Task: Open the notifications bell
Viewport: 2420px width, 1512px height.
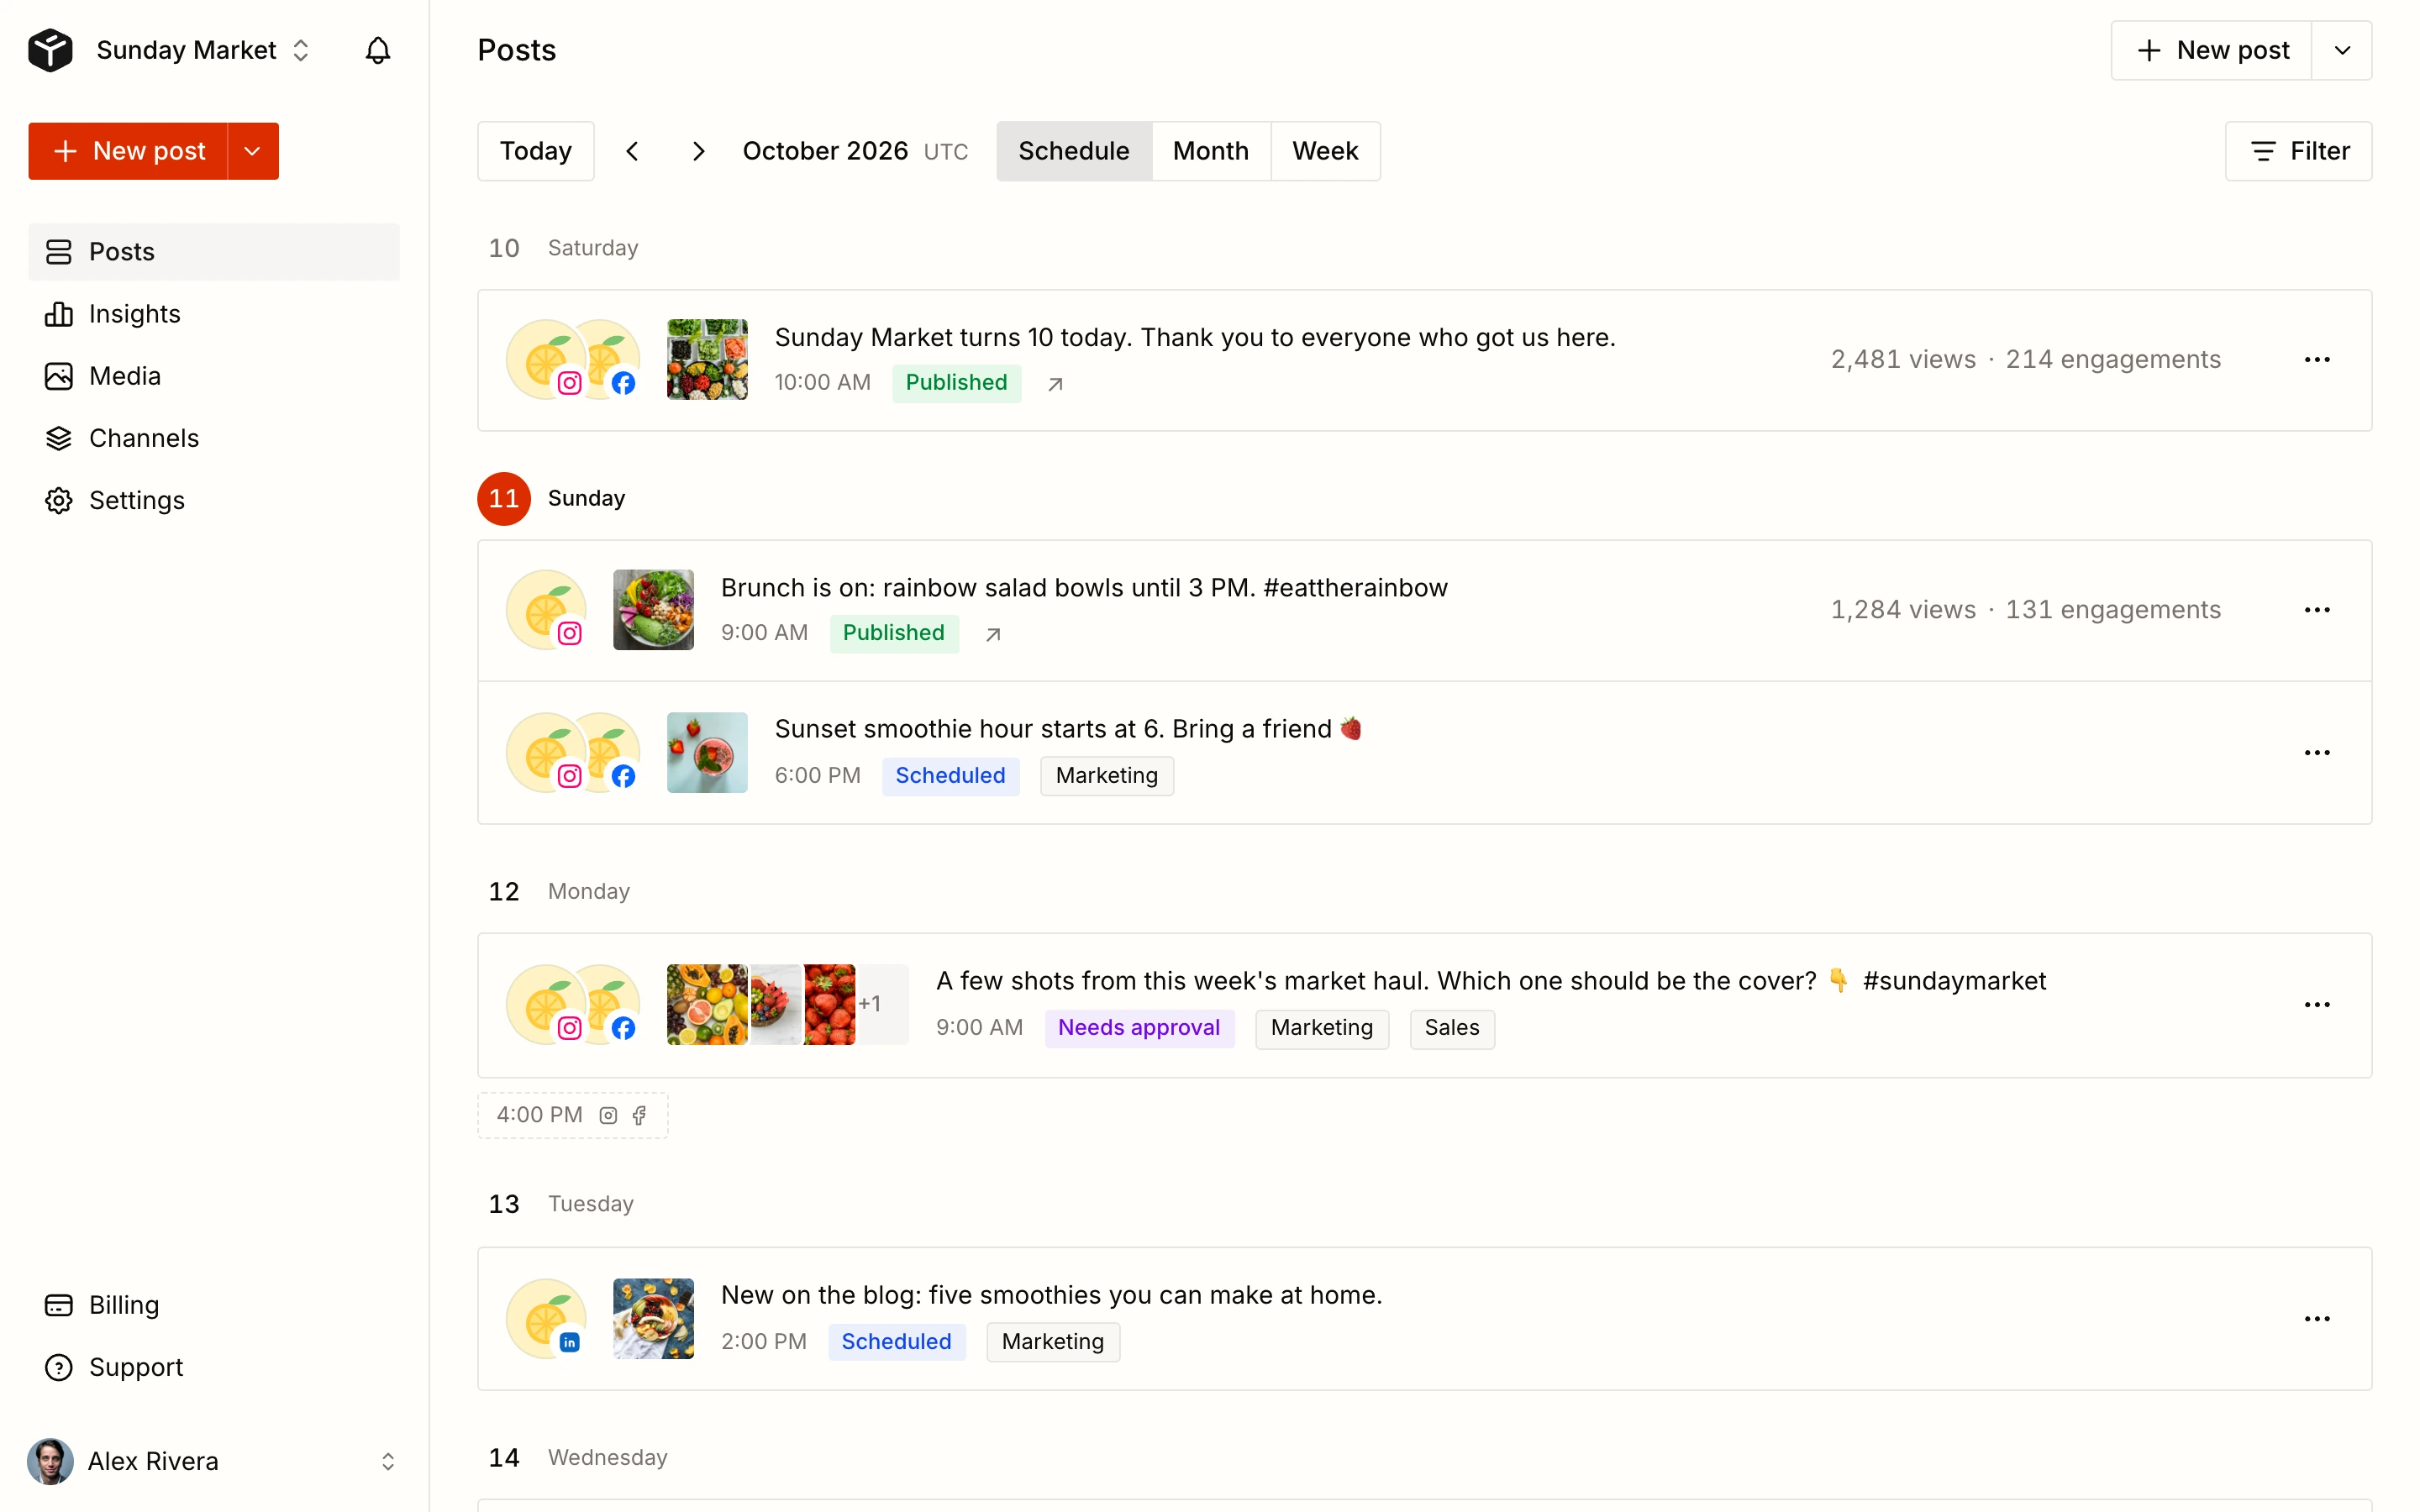Action: pos(378,50)
